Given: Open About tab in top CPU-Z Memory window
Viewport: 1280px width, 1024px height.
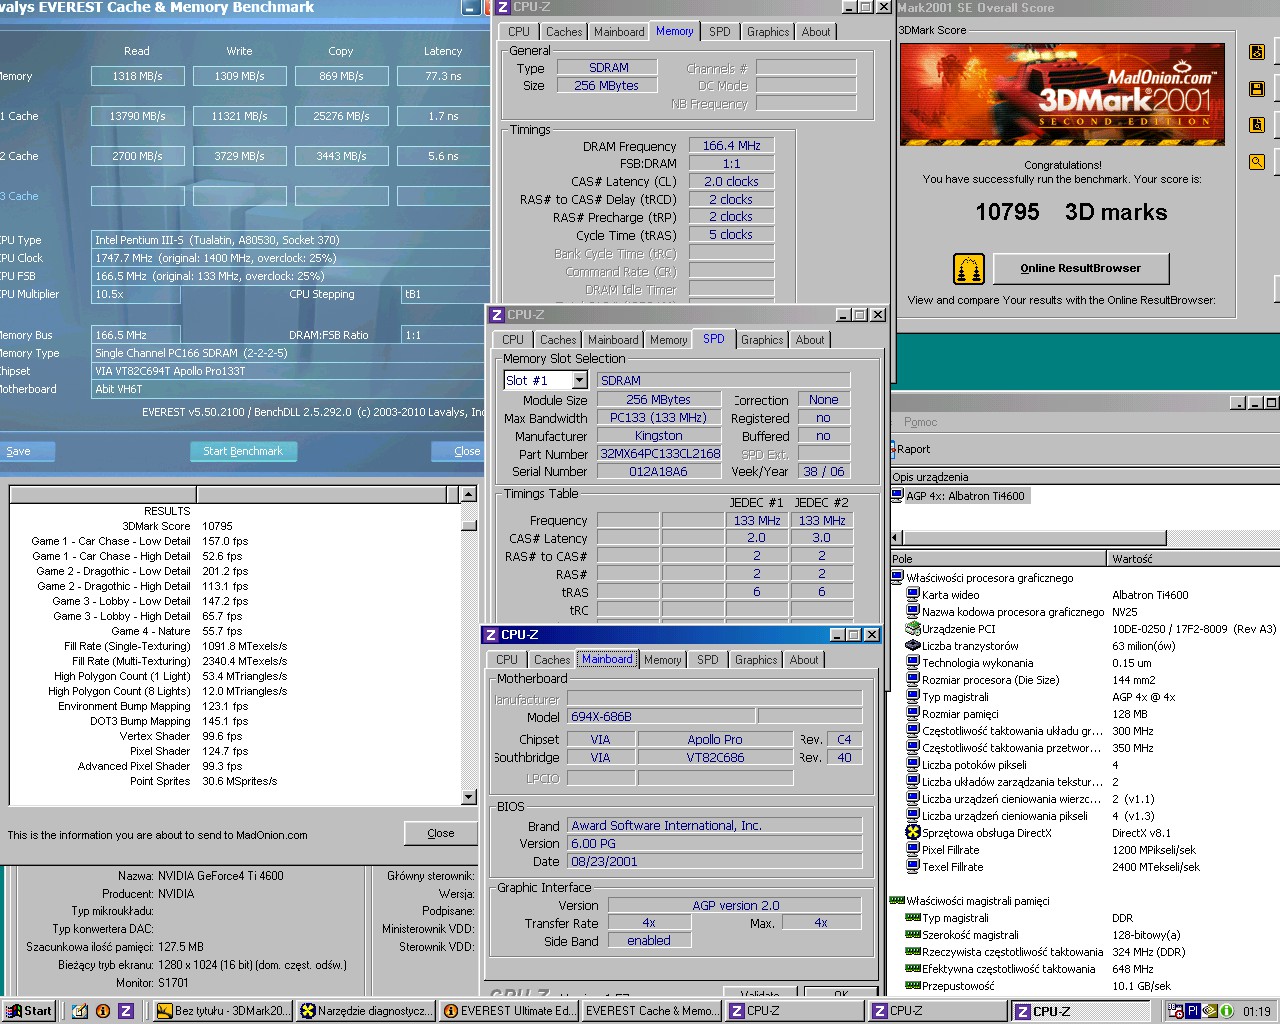Looking at the screenshot, I should 816,32.
